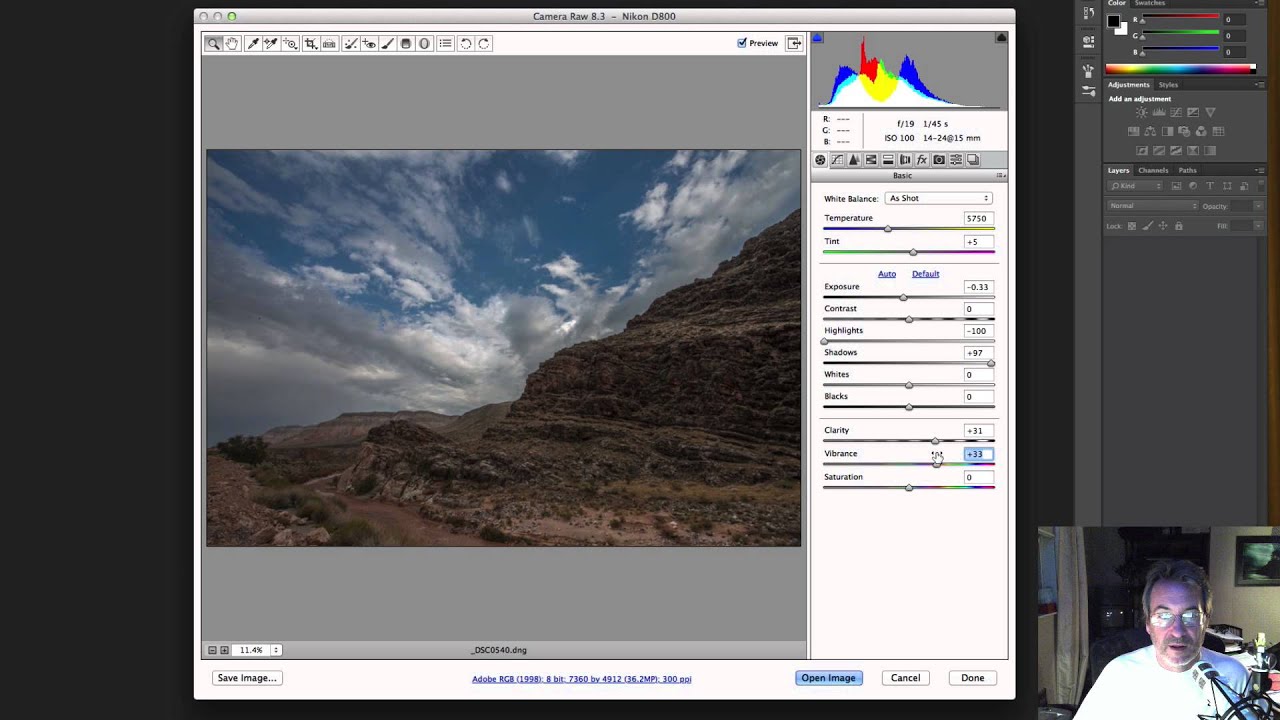Click the Cancel button
The width and height of the screenshot is (1280, 720).
pos(905,678)
